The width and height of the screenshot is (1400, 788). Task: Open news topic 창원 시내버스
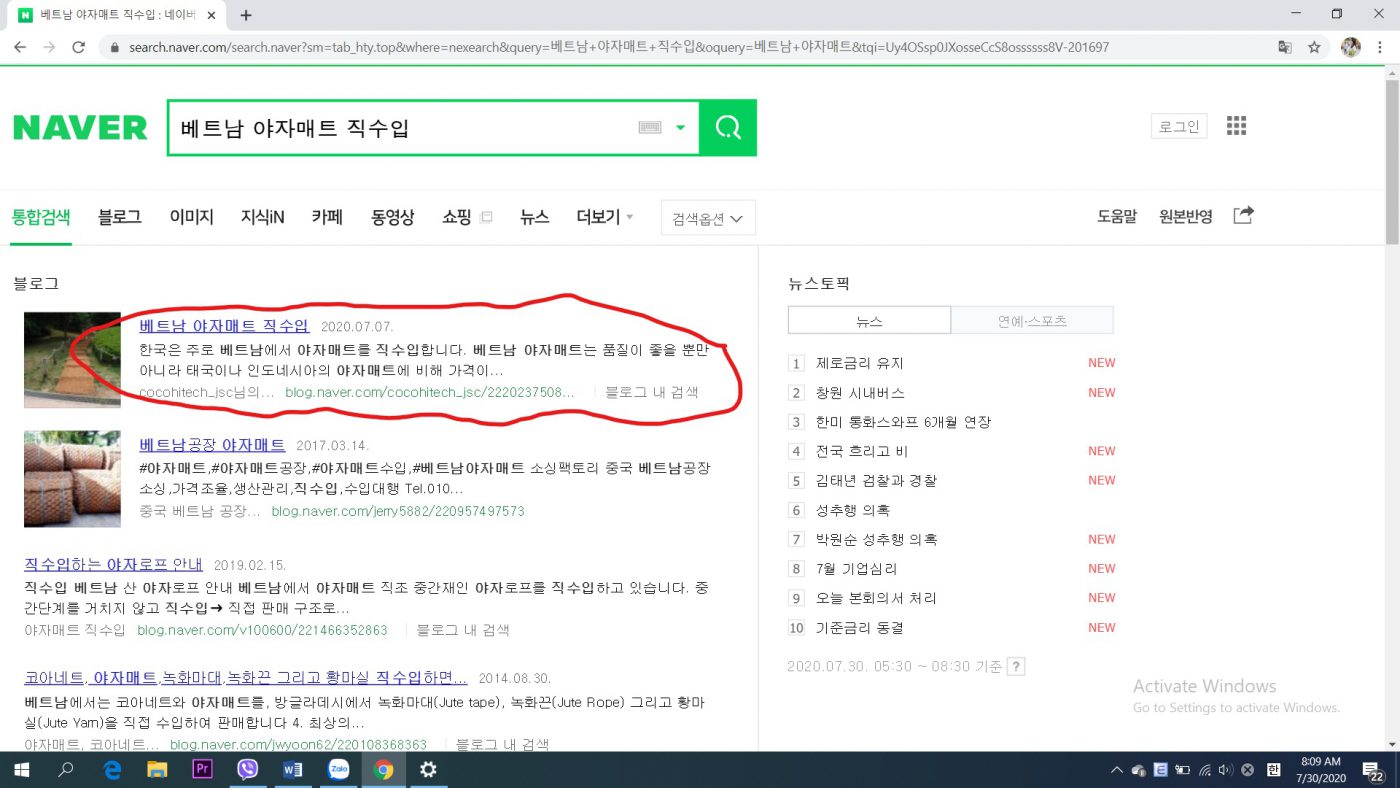(x=860, y=393)
